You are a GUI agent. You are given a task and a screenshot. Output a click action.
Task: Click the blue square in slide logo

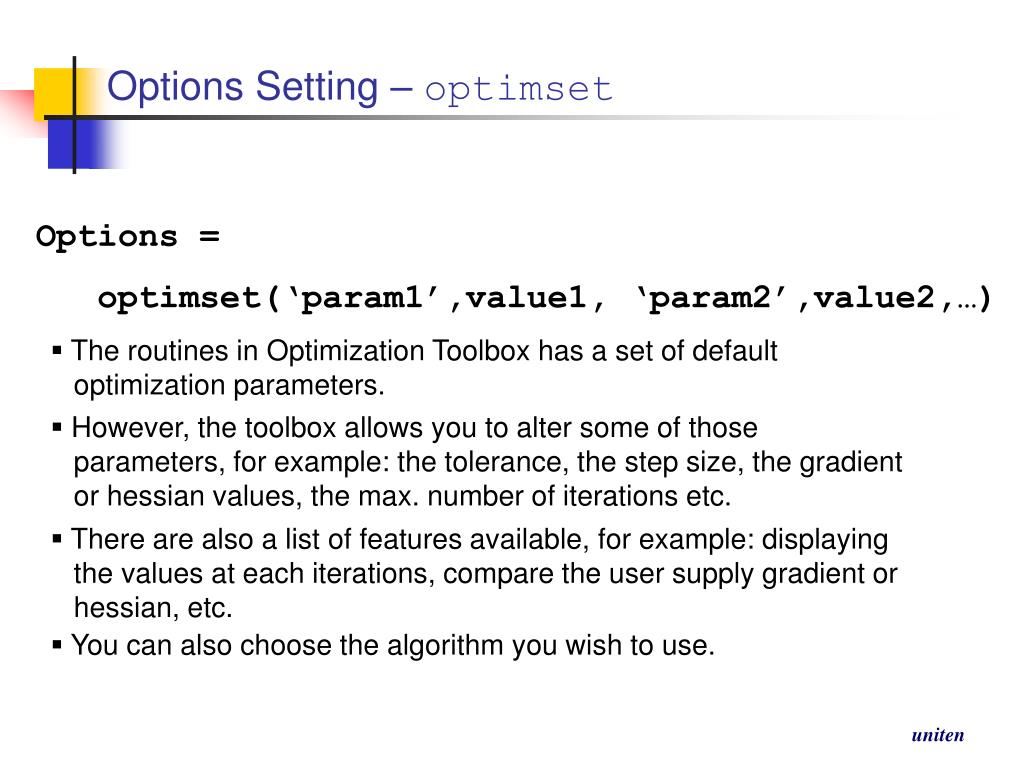(73, 144)
